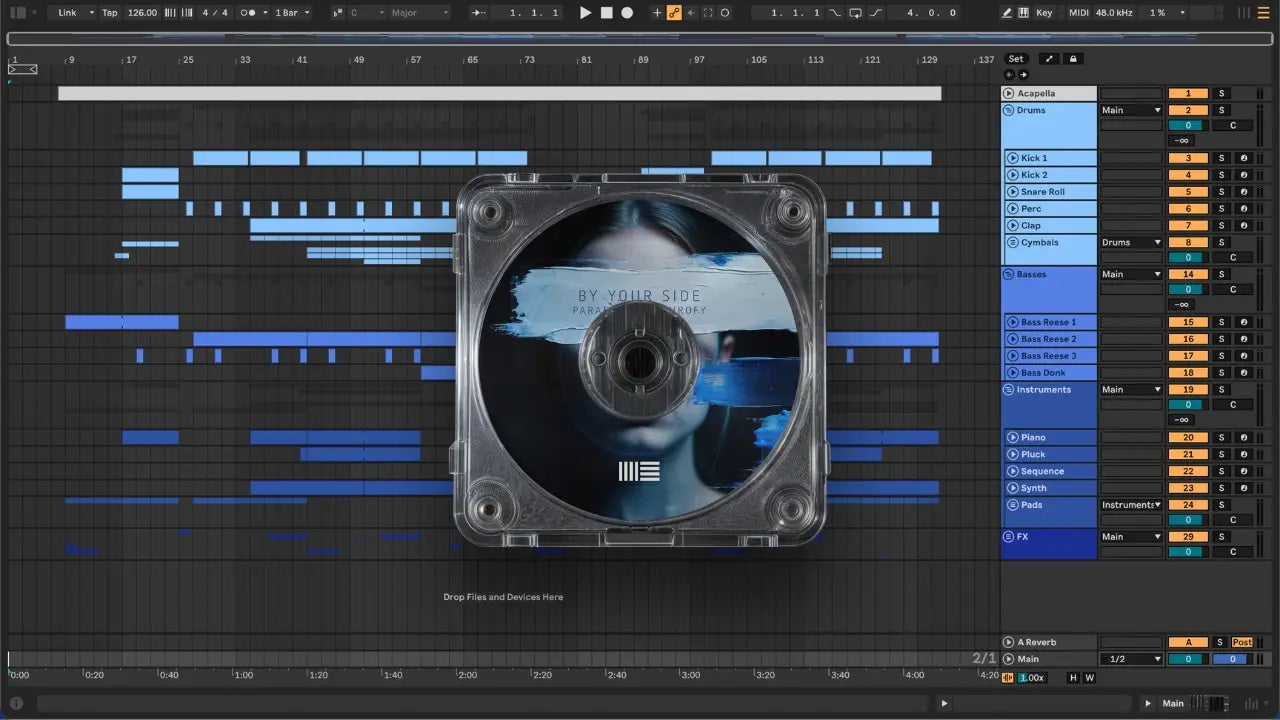Toggle the Punch-In switch

(836, 13)
